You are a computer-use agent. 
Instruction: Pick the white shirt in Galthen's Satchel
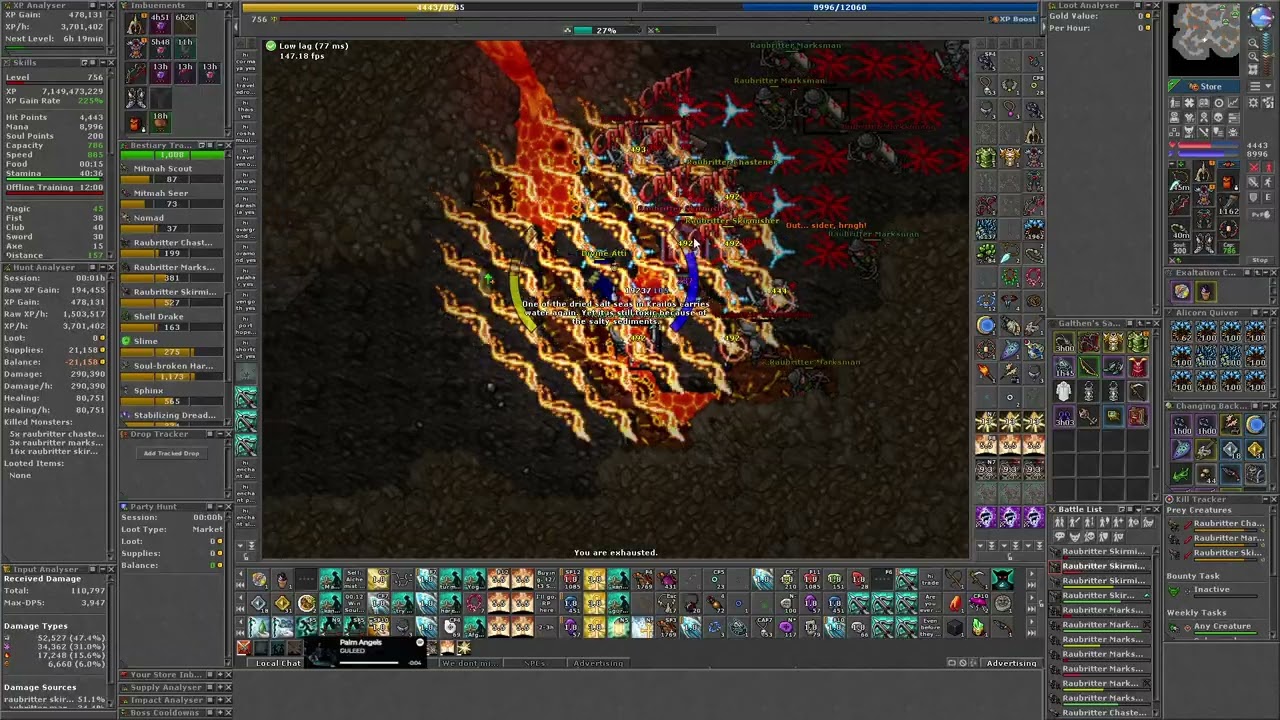[x=1064, y=391]
